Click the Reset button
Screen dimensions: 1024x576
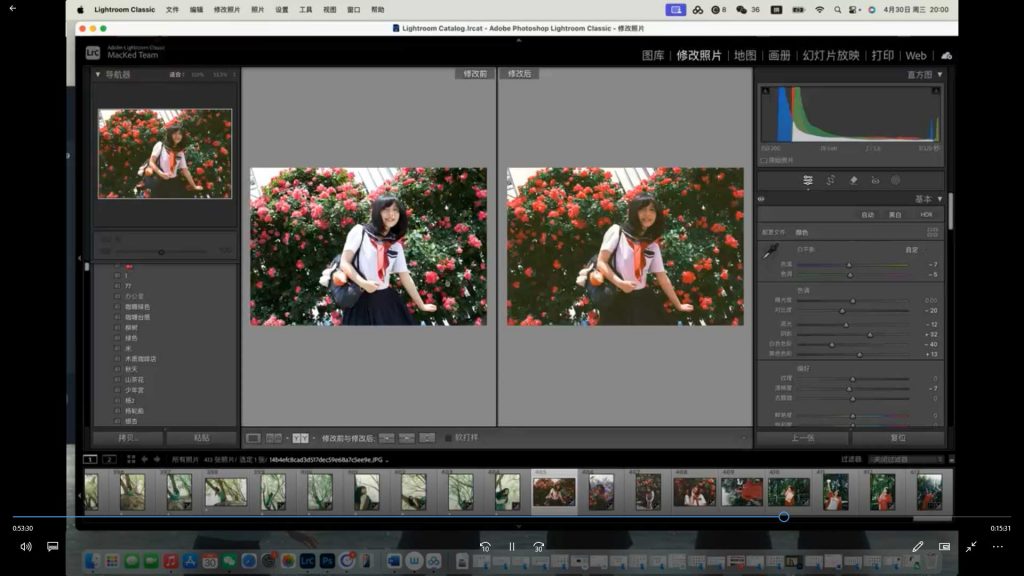tap(897, 438)
